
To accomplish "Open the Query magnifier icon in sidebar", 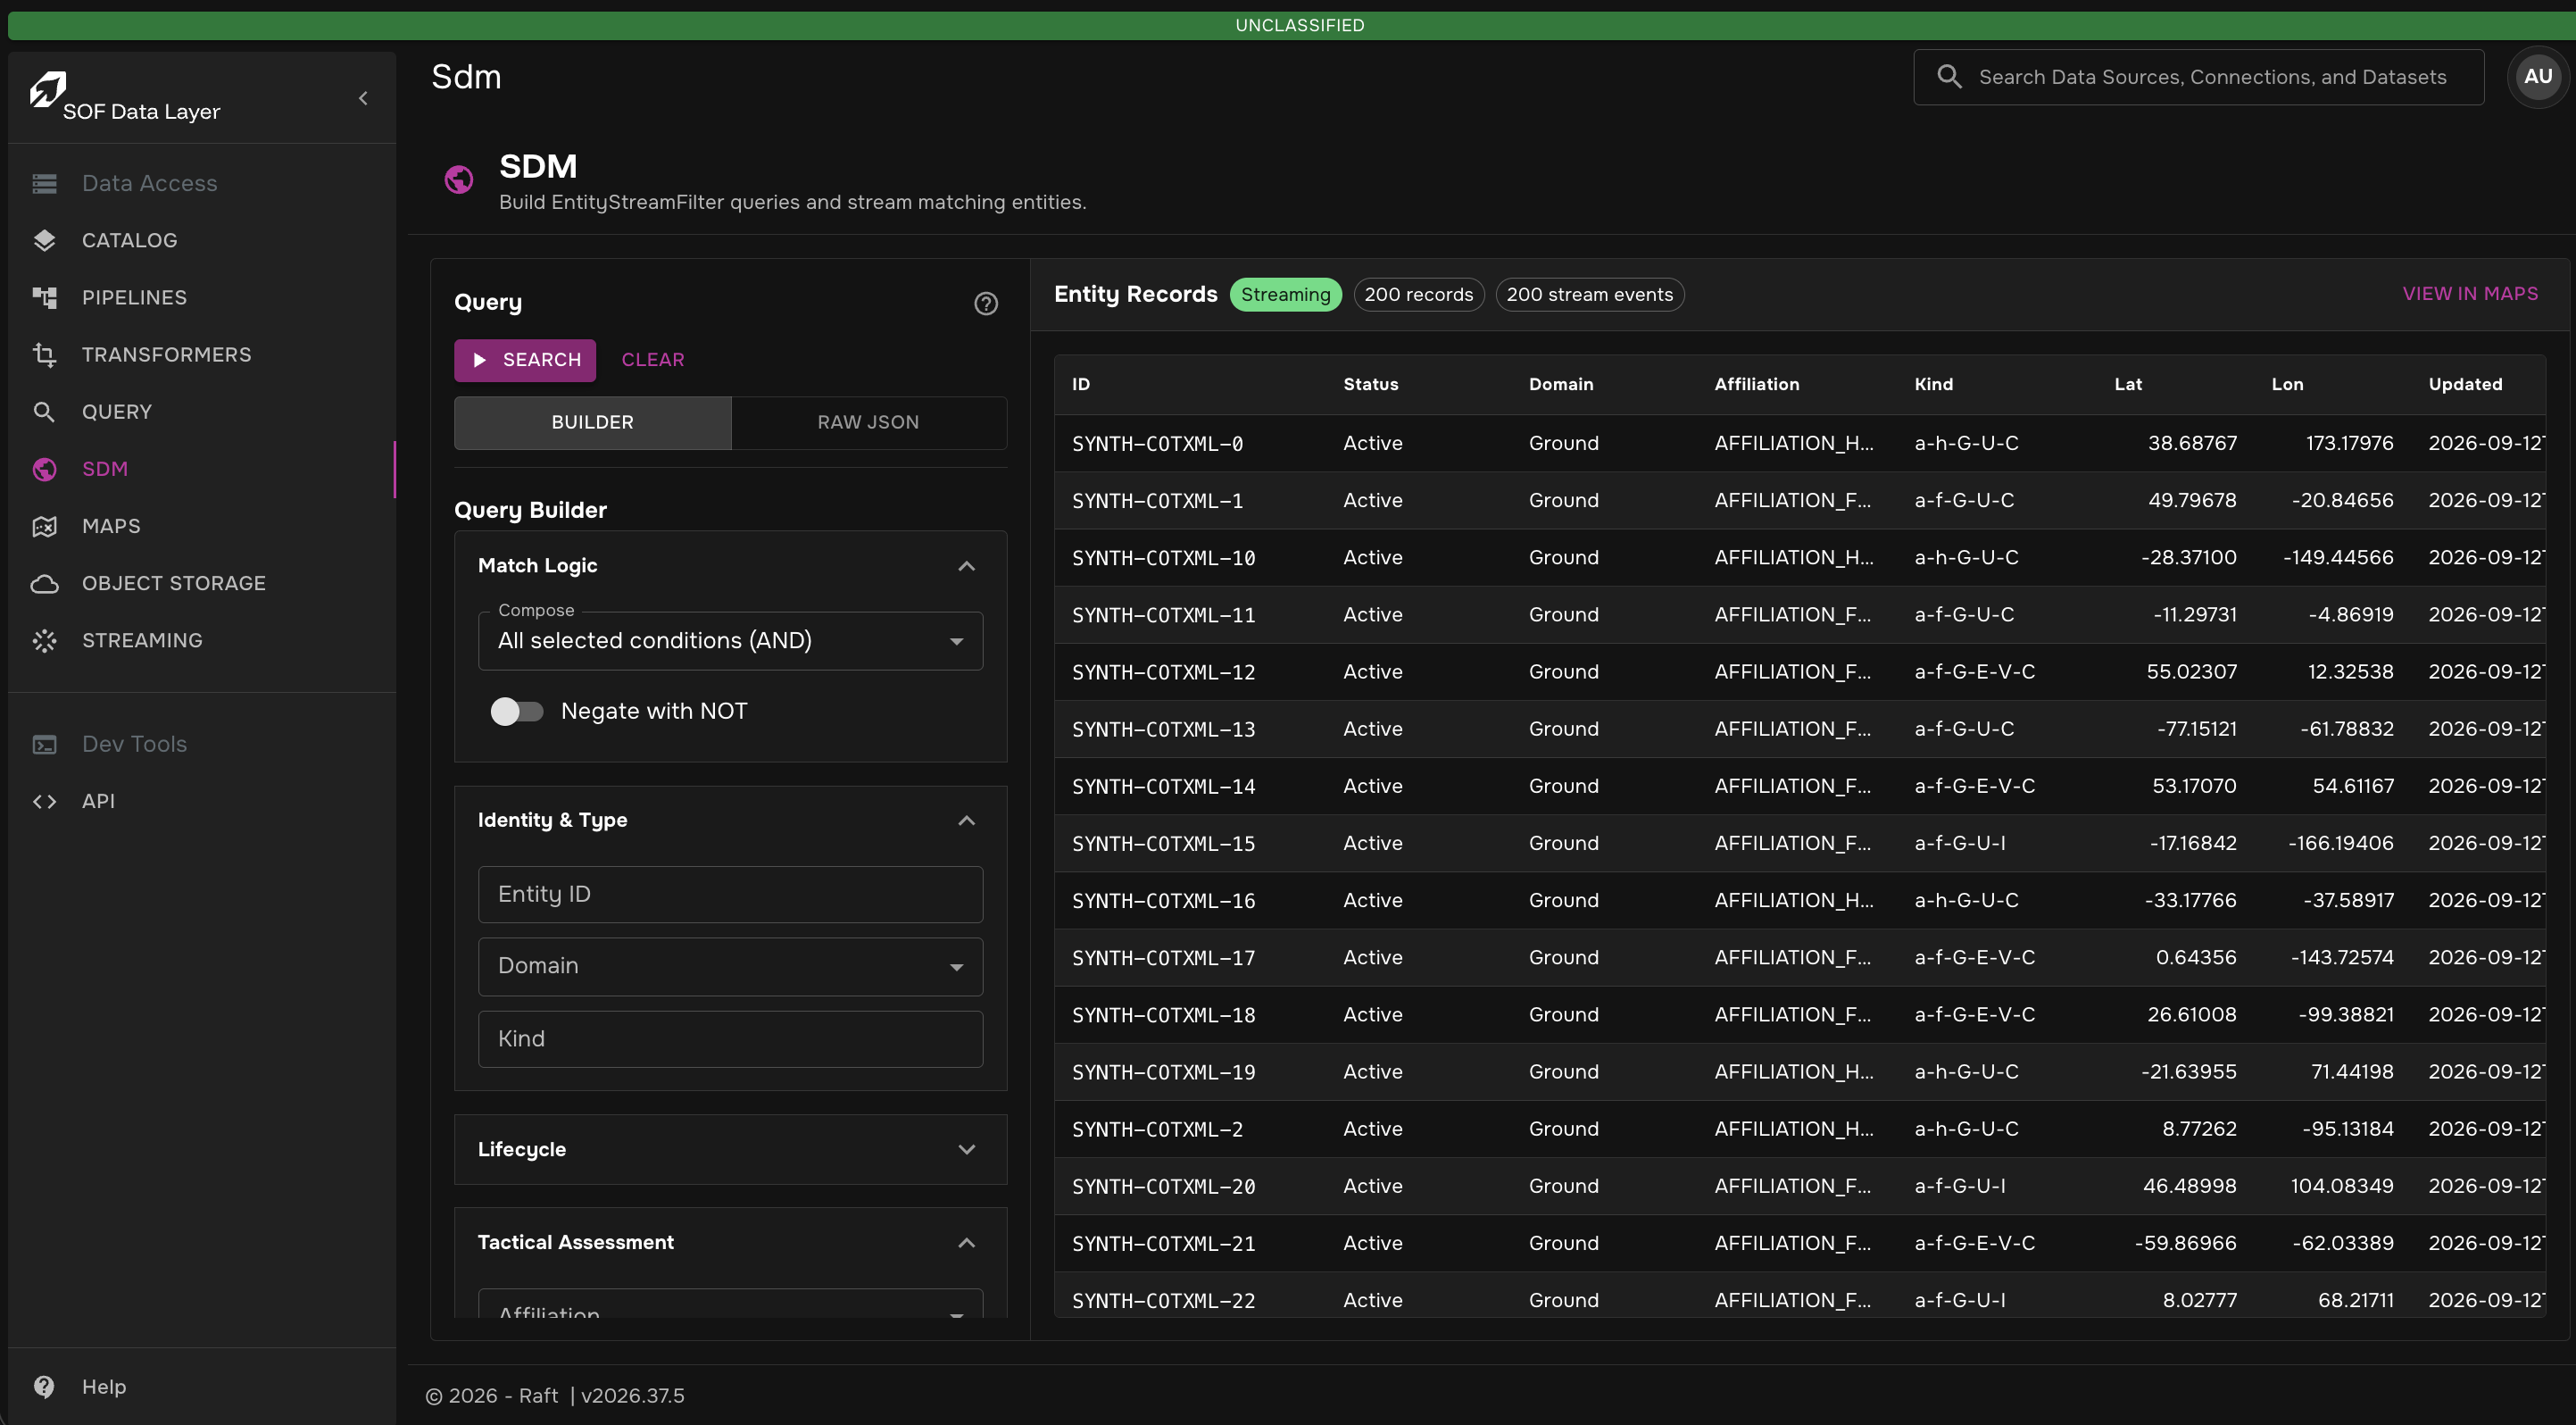I will (44, 411).
